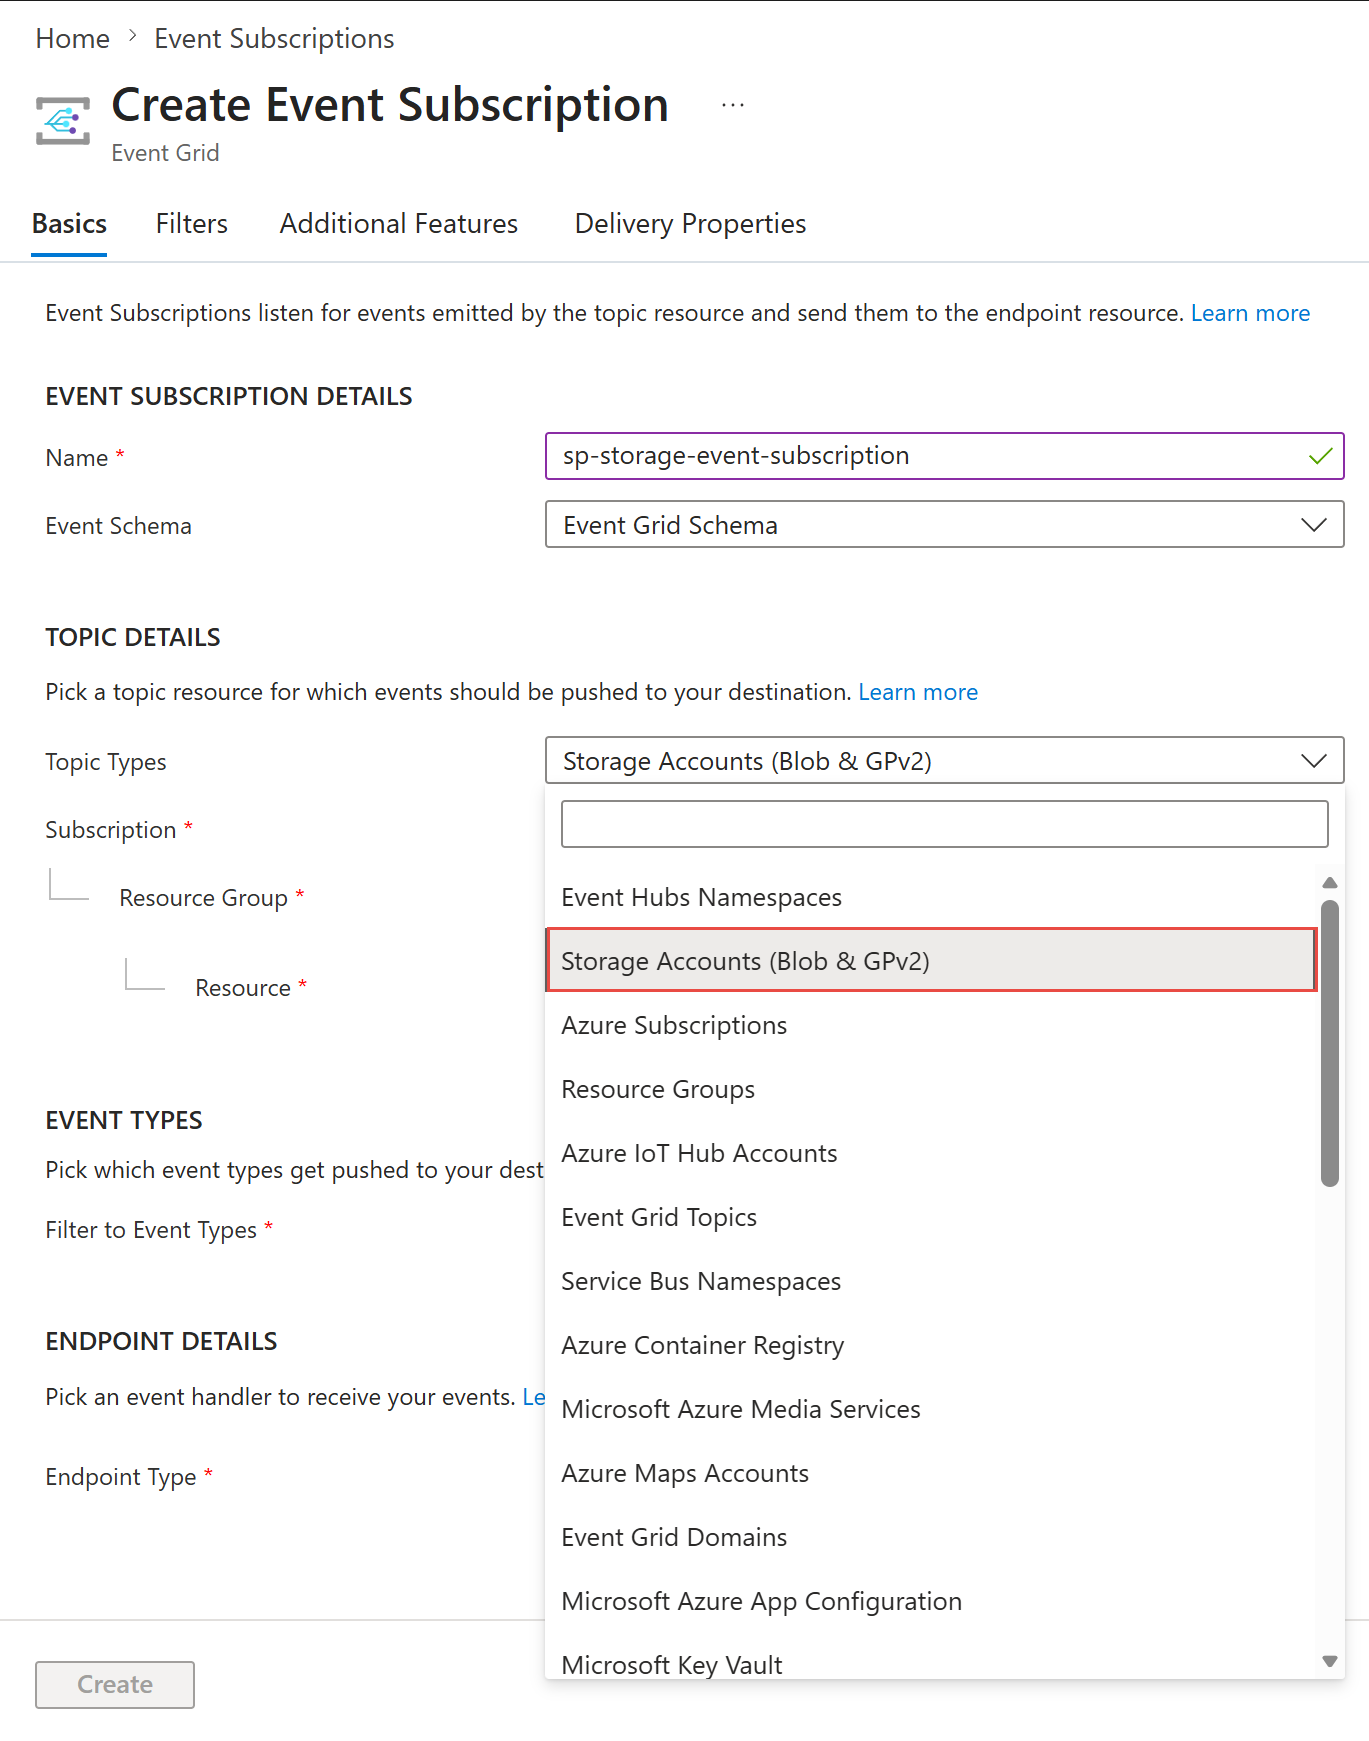Select Service Bus Namespaces option

931,1281
